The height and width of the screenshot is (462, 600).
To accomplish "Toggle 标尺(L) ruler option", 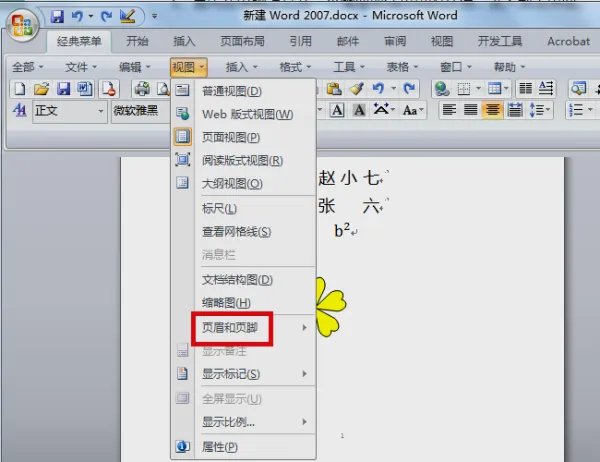I will (x=244, y=209).
